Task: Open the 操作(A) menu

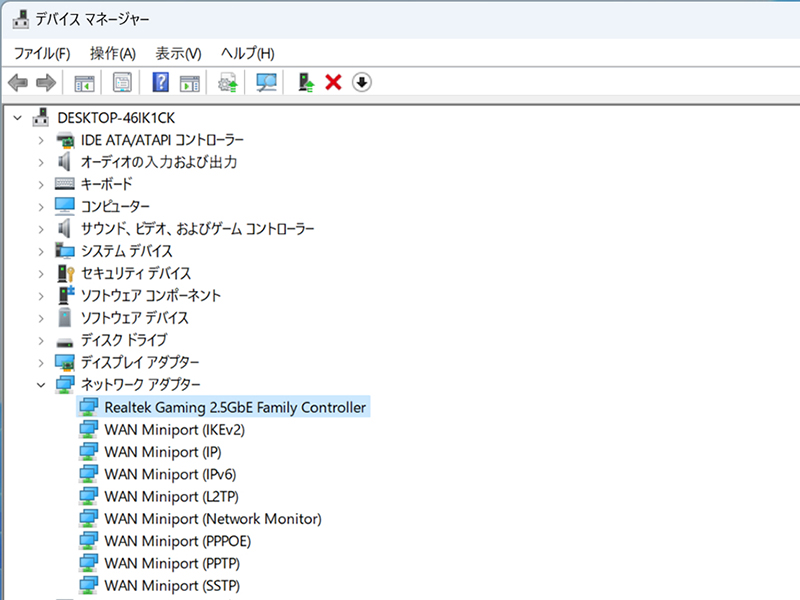Action: pos(112,53)
